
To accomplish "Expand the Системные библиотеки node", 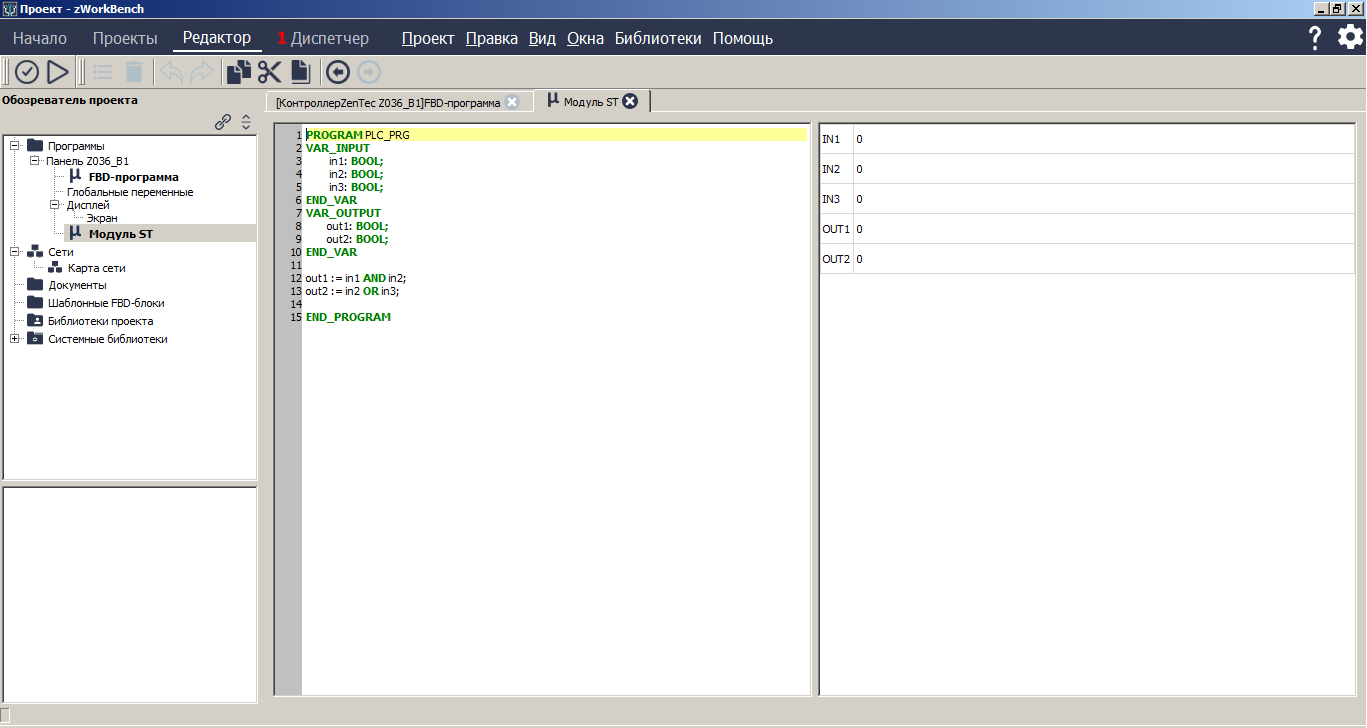I will pyautogui.click(x=15, y=339).
